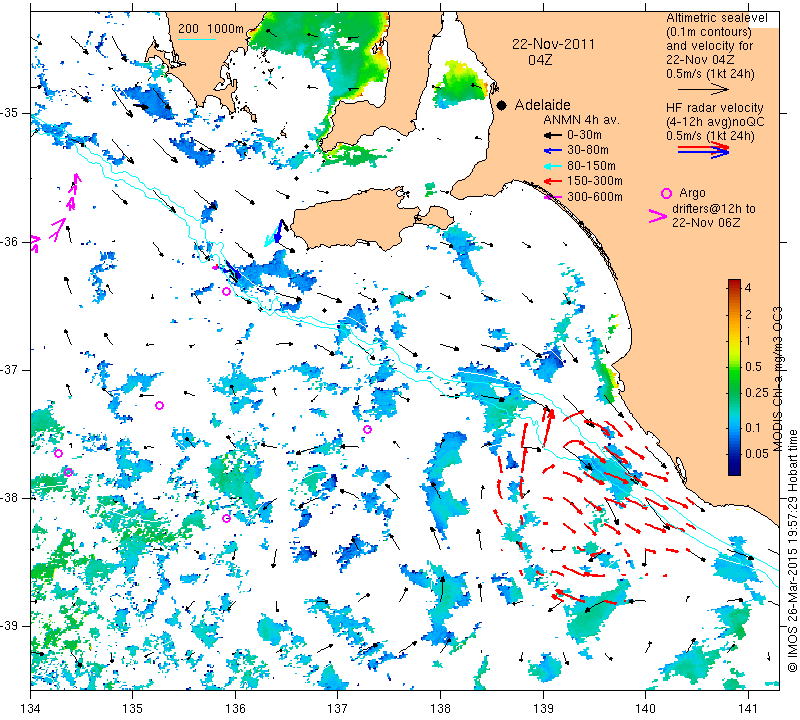Click the '0.5m/s (1kt 24h)' altimetric scale text
800x720 pixels.
710,74
